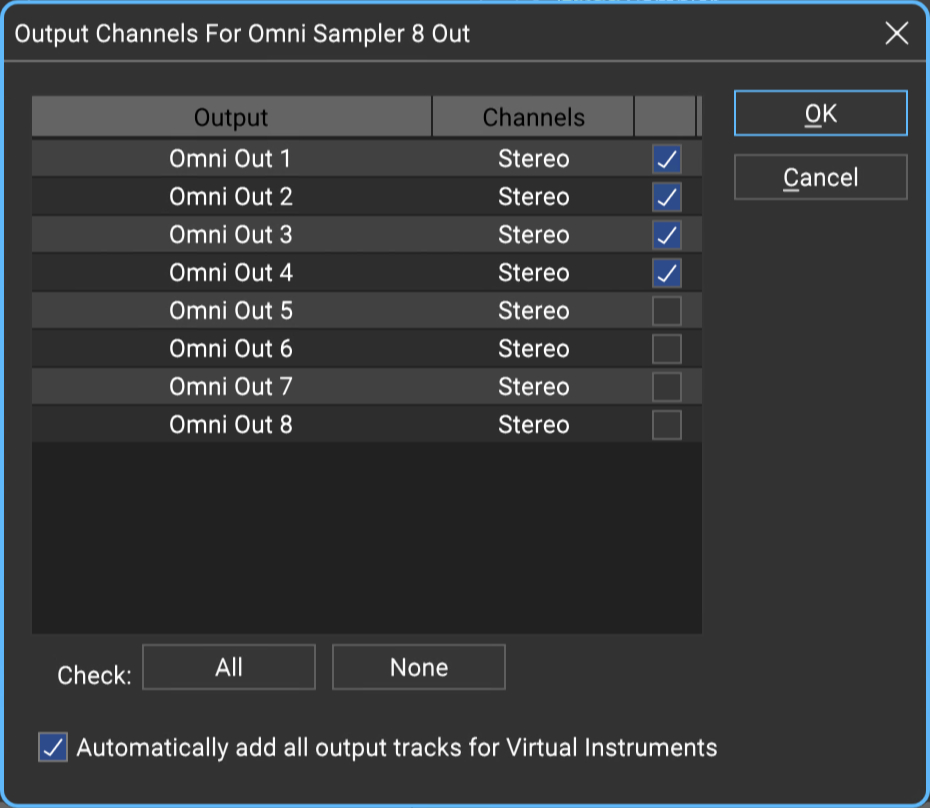930x808 pixels.
Task: Enable the Omni Out 5 checkbox
Action: pyautogui.click(x=667, y=311)
